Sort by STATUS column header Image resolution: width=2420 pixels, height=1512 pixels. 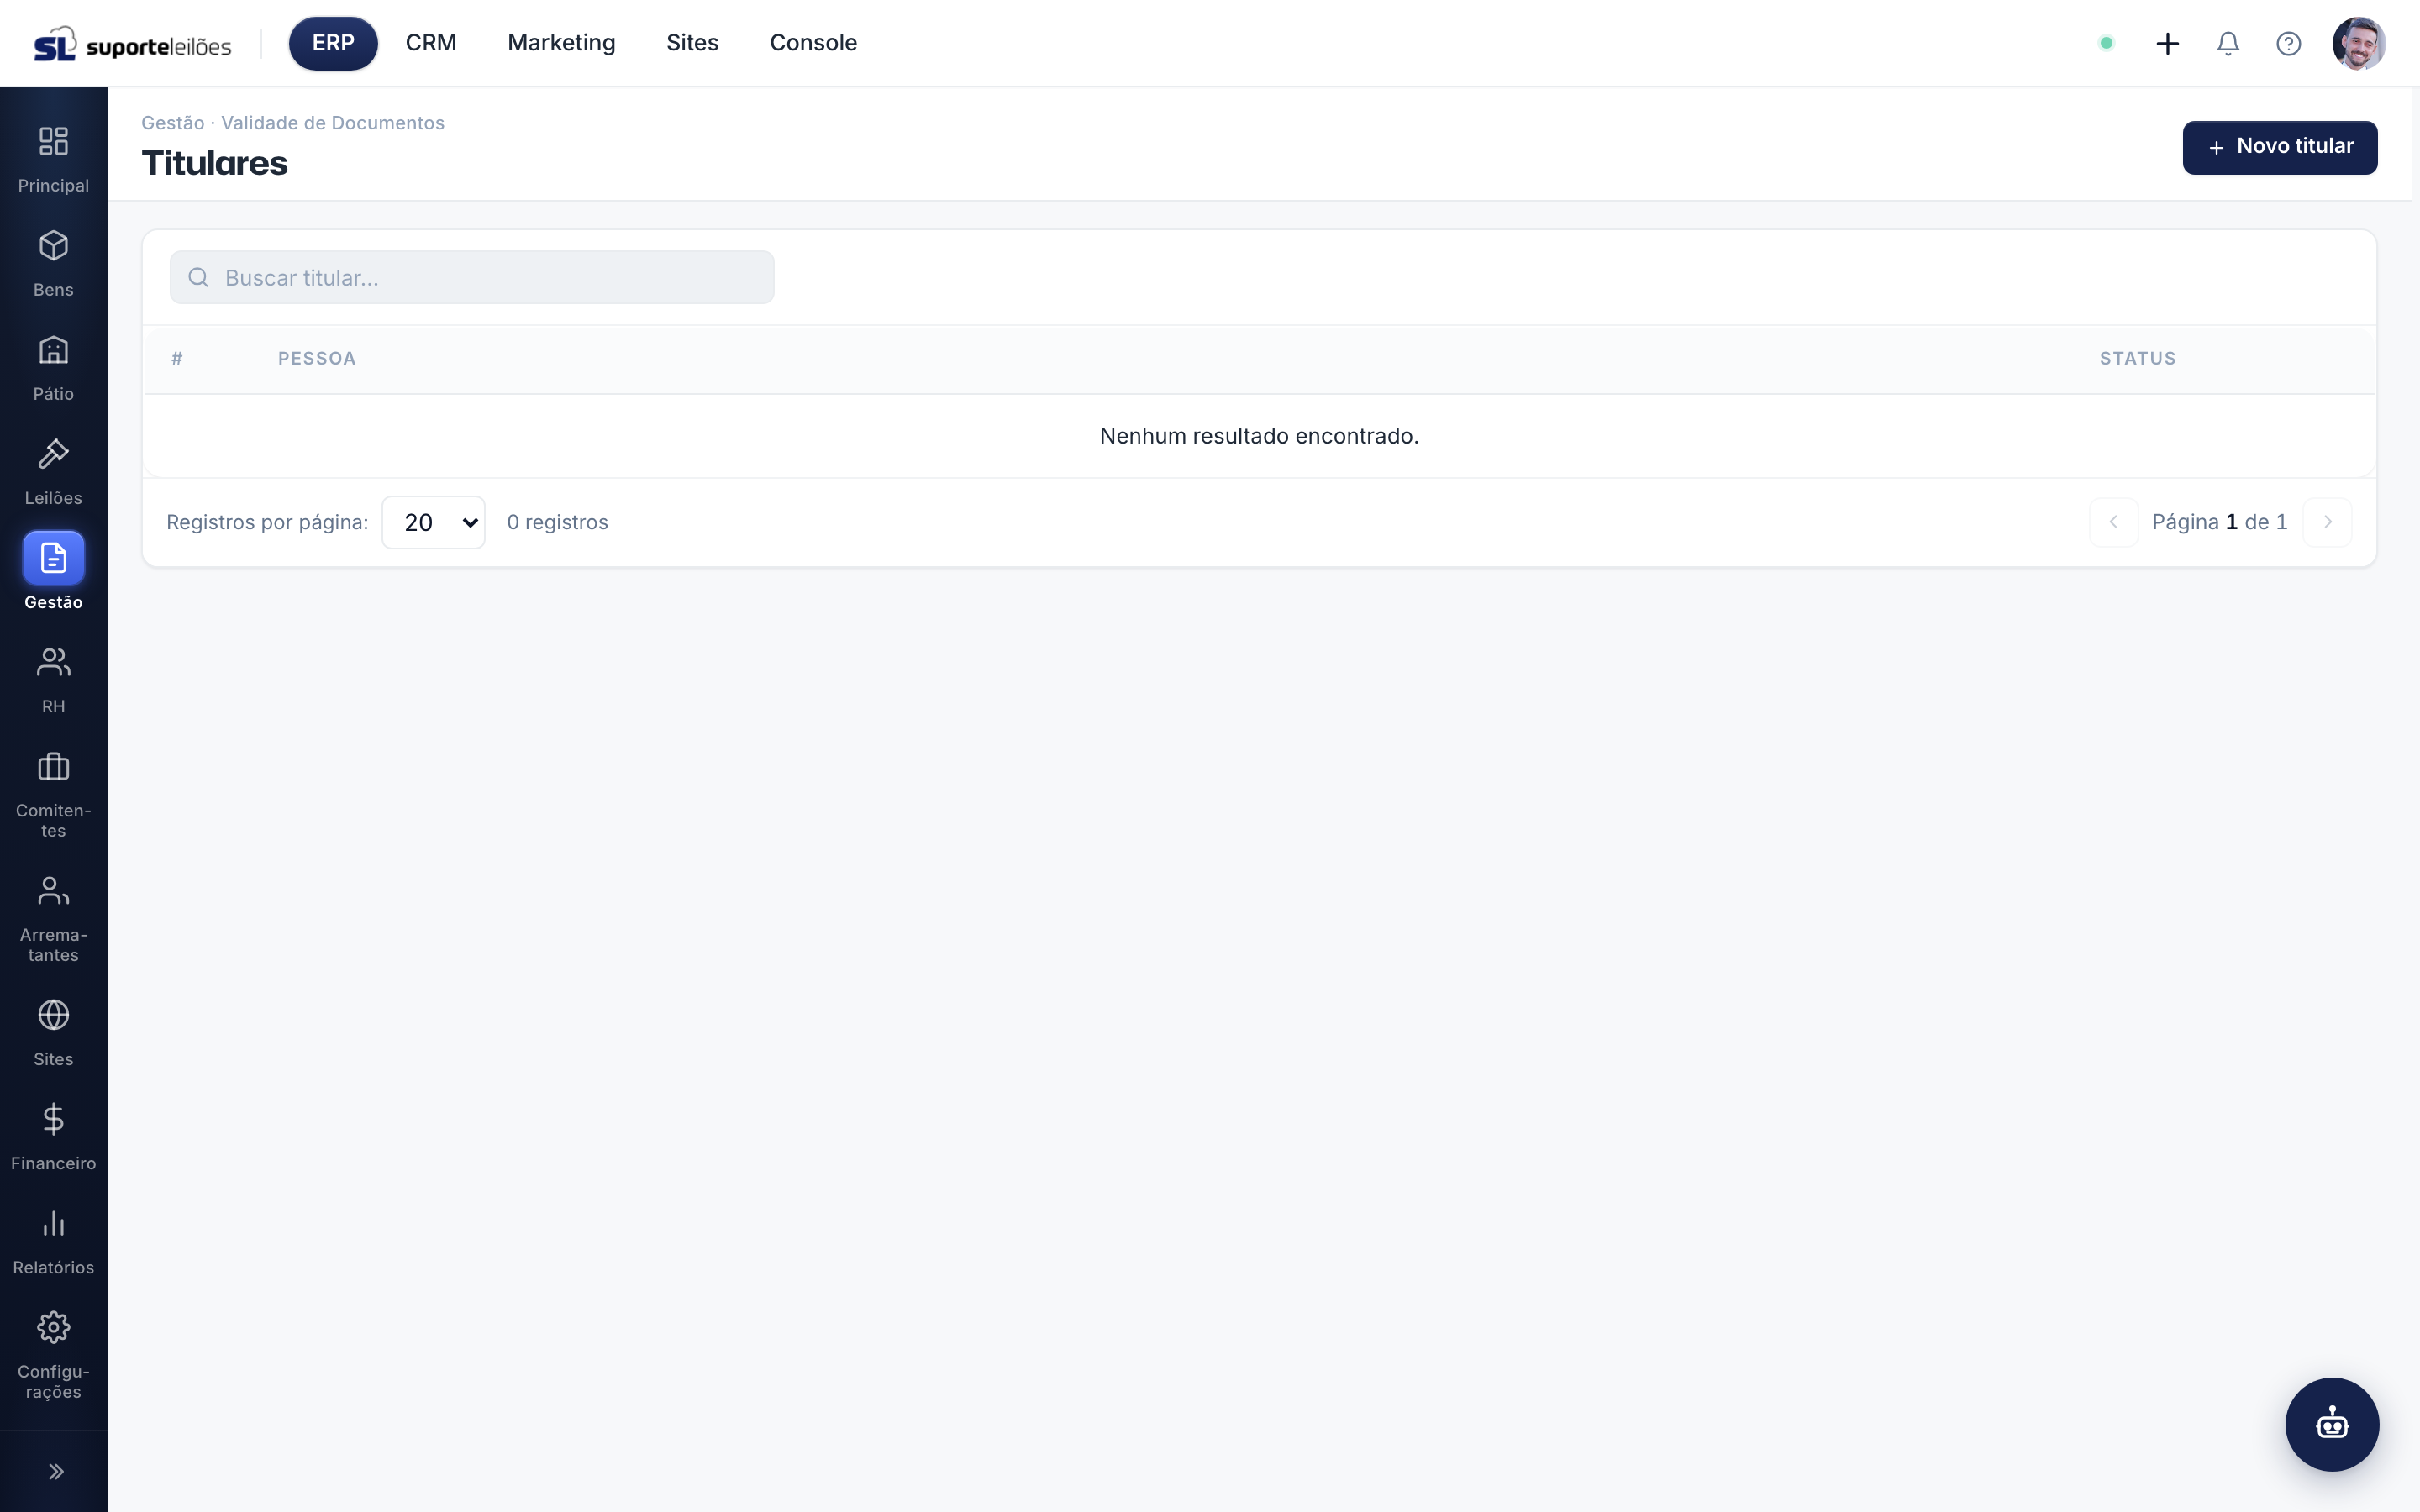pyautogui.click(x=2138, y=358)
